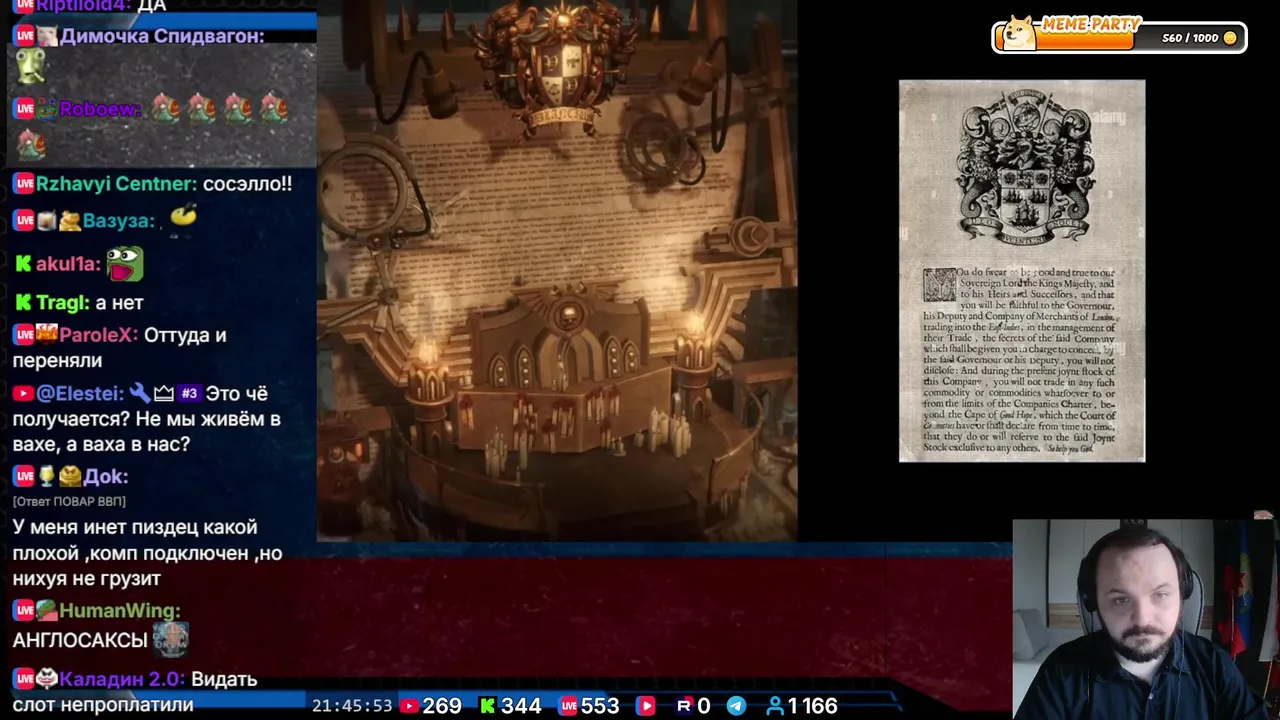Click the LIVE viewer count 553
Screen dimensions: 1280x720
point(600,706)
